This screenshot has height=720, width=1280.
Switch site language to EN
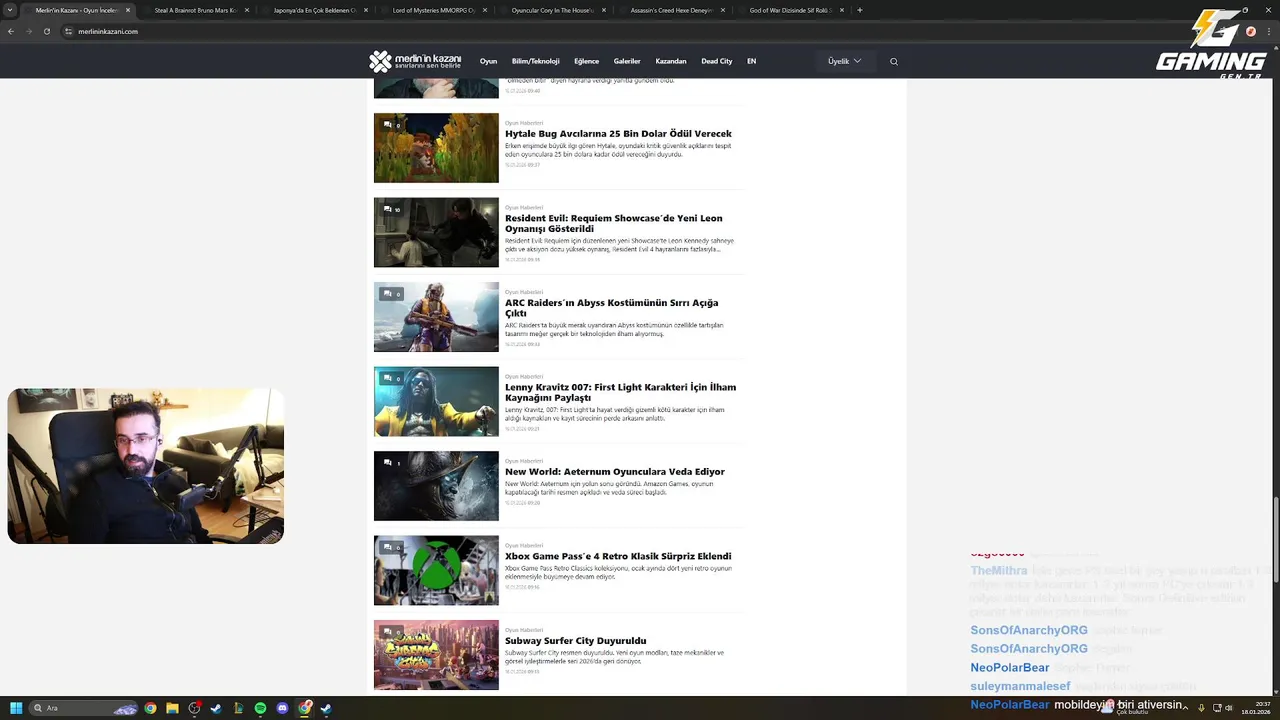(751, 61)
